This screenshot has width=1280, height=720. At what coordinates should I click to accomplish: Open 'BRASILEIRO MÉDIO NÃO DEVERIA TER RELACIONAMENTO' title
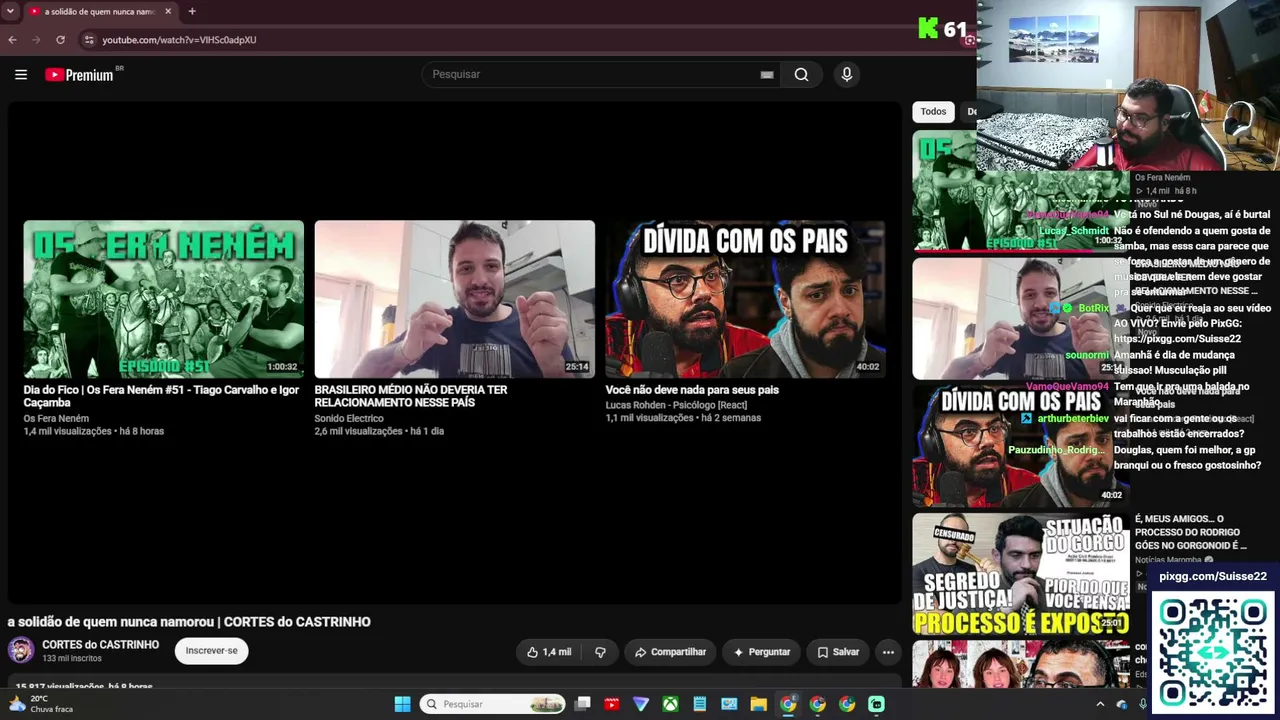pos(411,396)
